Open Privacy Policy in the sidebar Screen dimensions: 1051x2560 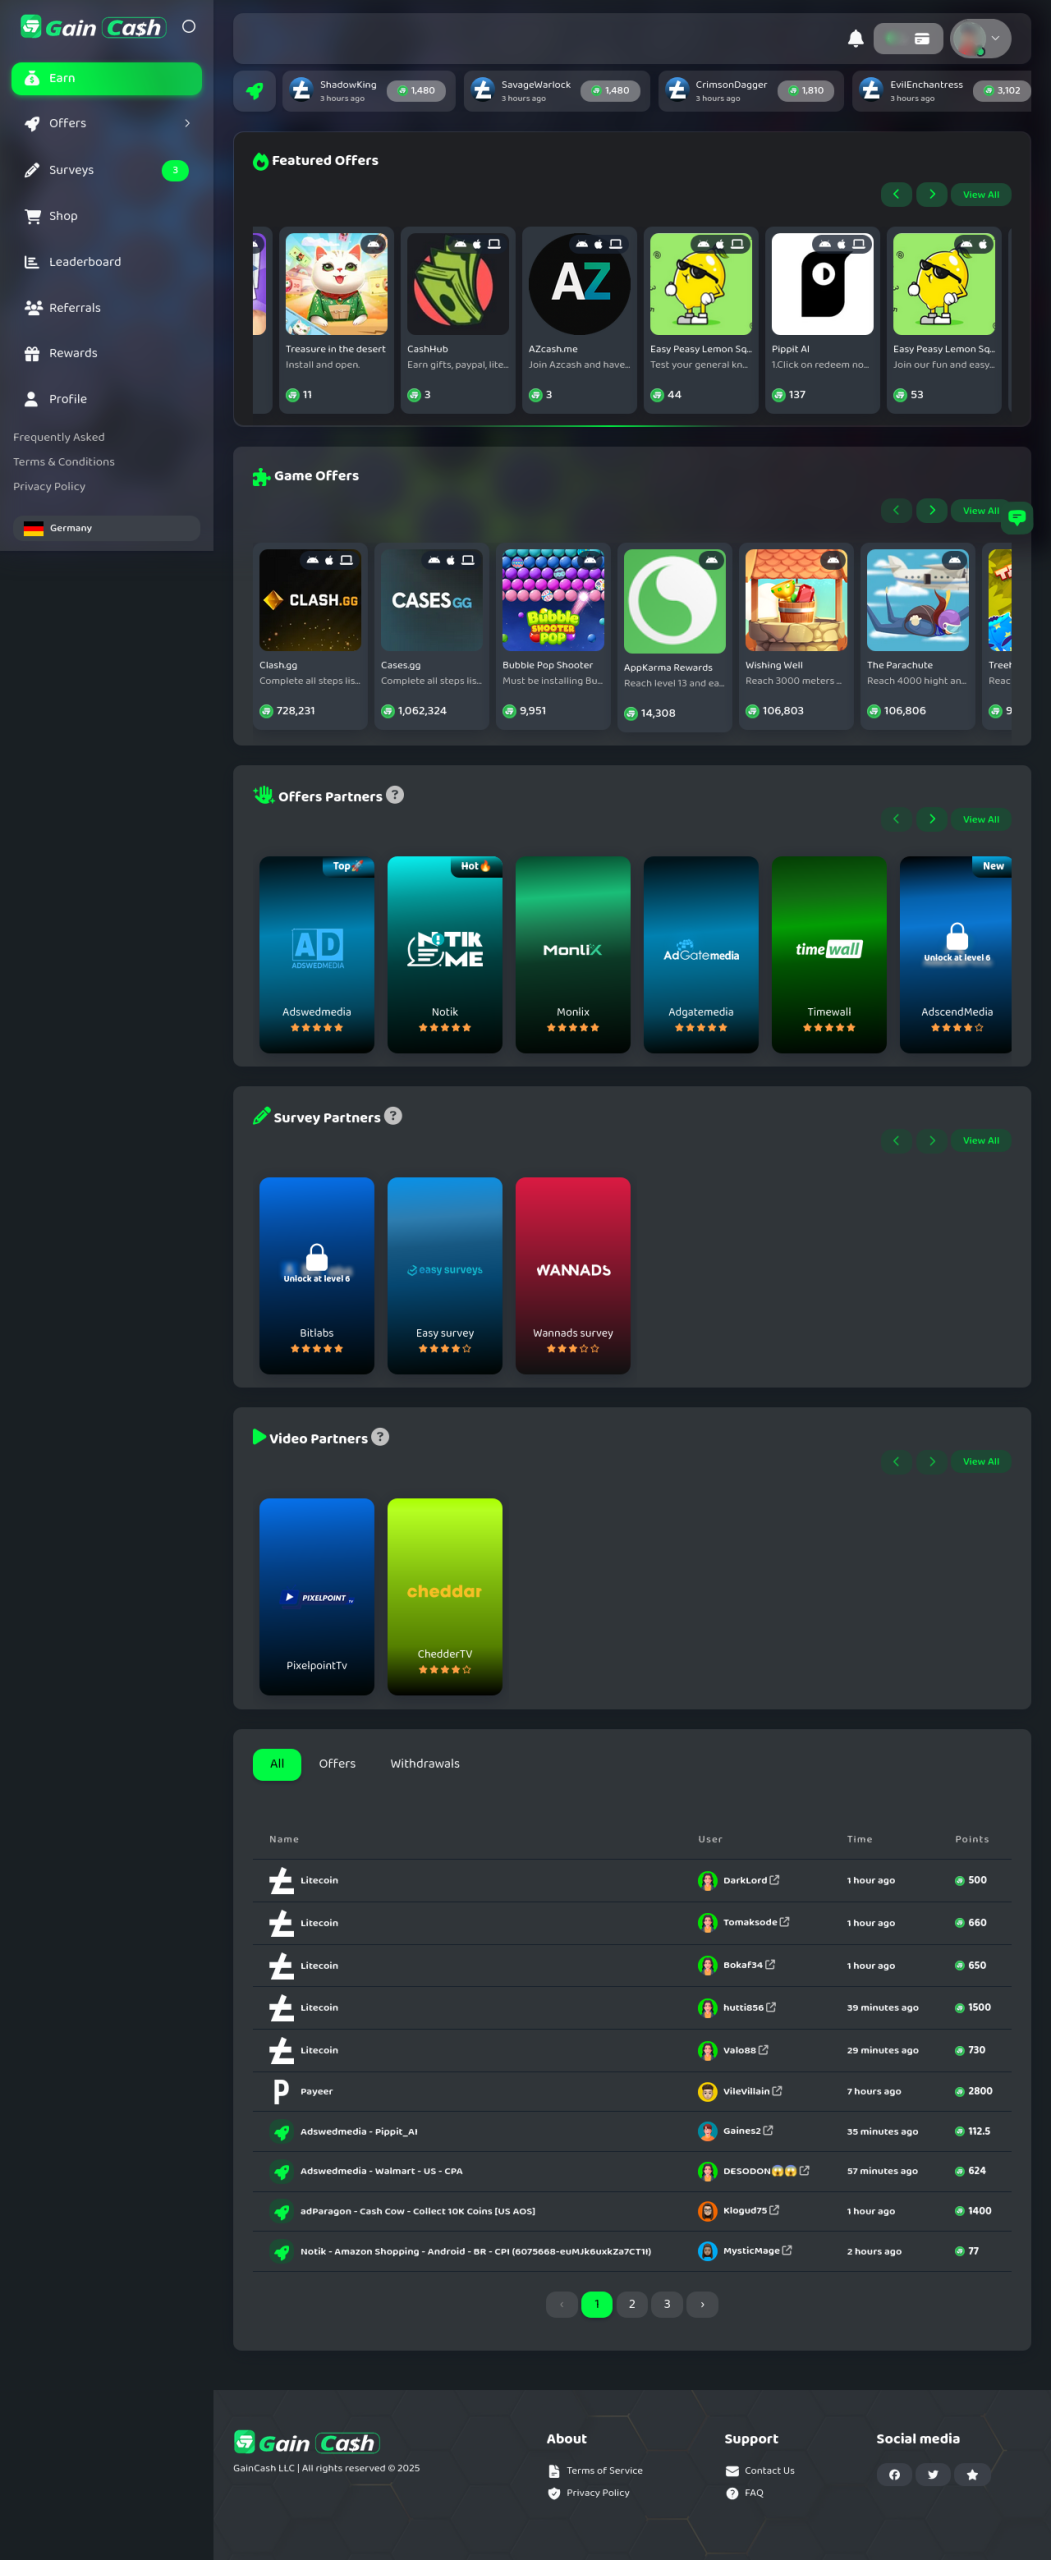[49, 487]
